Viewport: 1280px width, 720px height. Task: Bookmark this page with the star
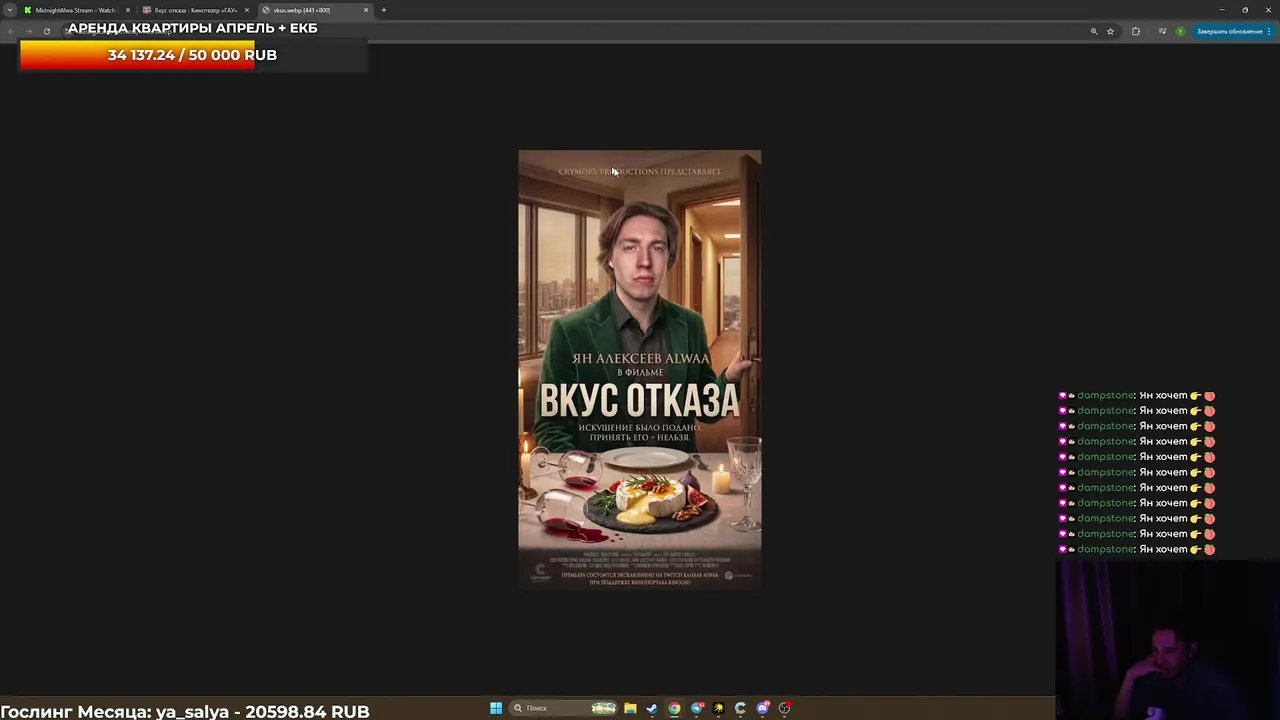pos(1110,31)
